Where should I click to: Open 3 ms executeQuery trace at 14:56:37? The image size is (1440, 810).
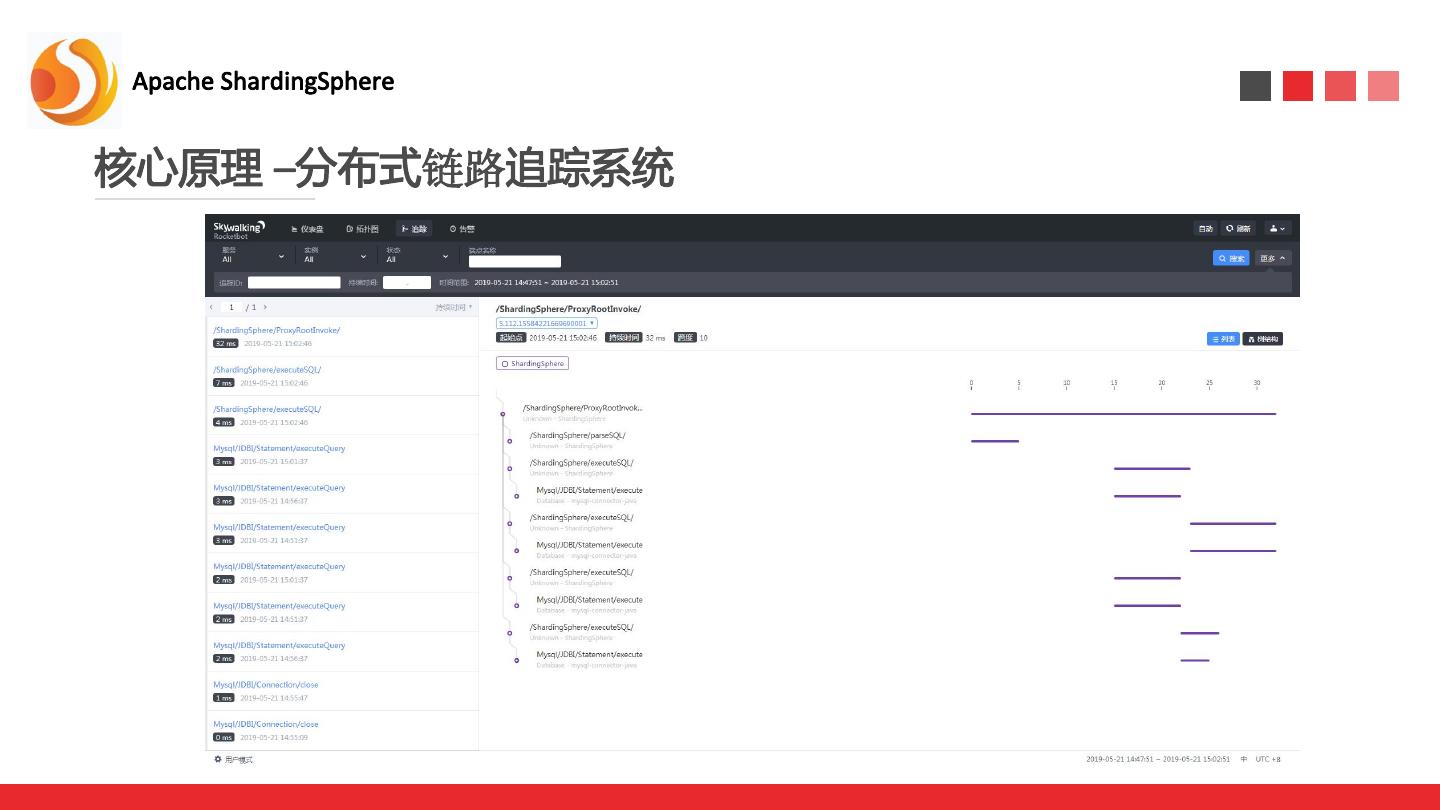point(342,494)
